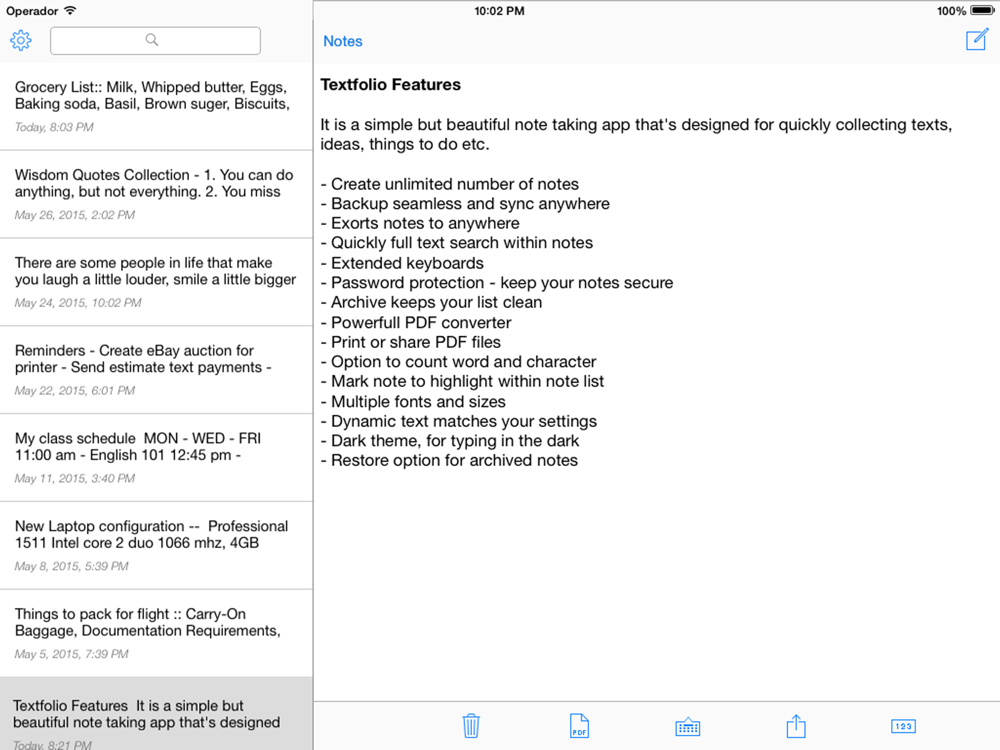The height and width of the screenshot is (750, 1000).
Task: Tap the battery indicator in status bar
Action: 982,11
